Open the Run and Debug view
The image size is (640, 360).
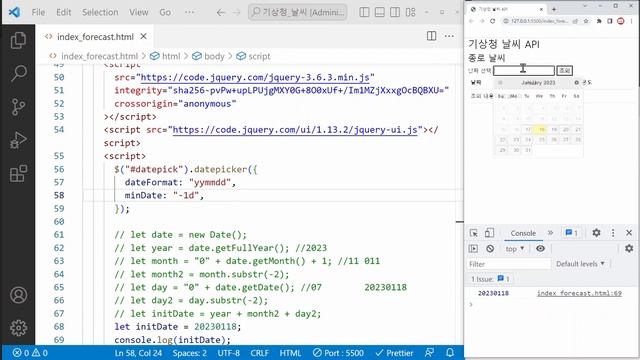click(18, 140)
